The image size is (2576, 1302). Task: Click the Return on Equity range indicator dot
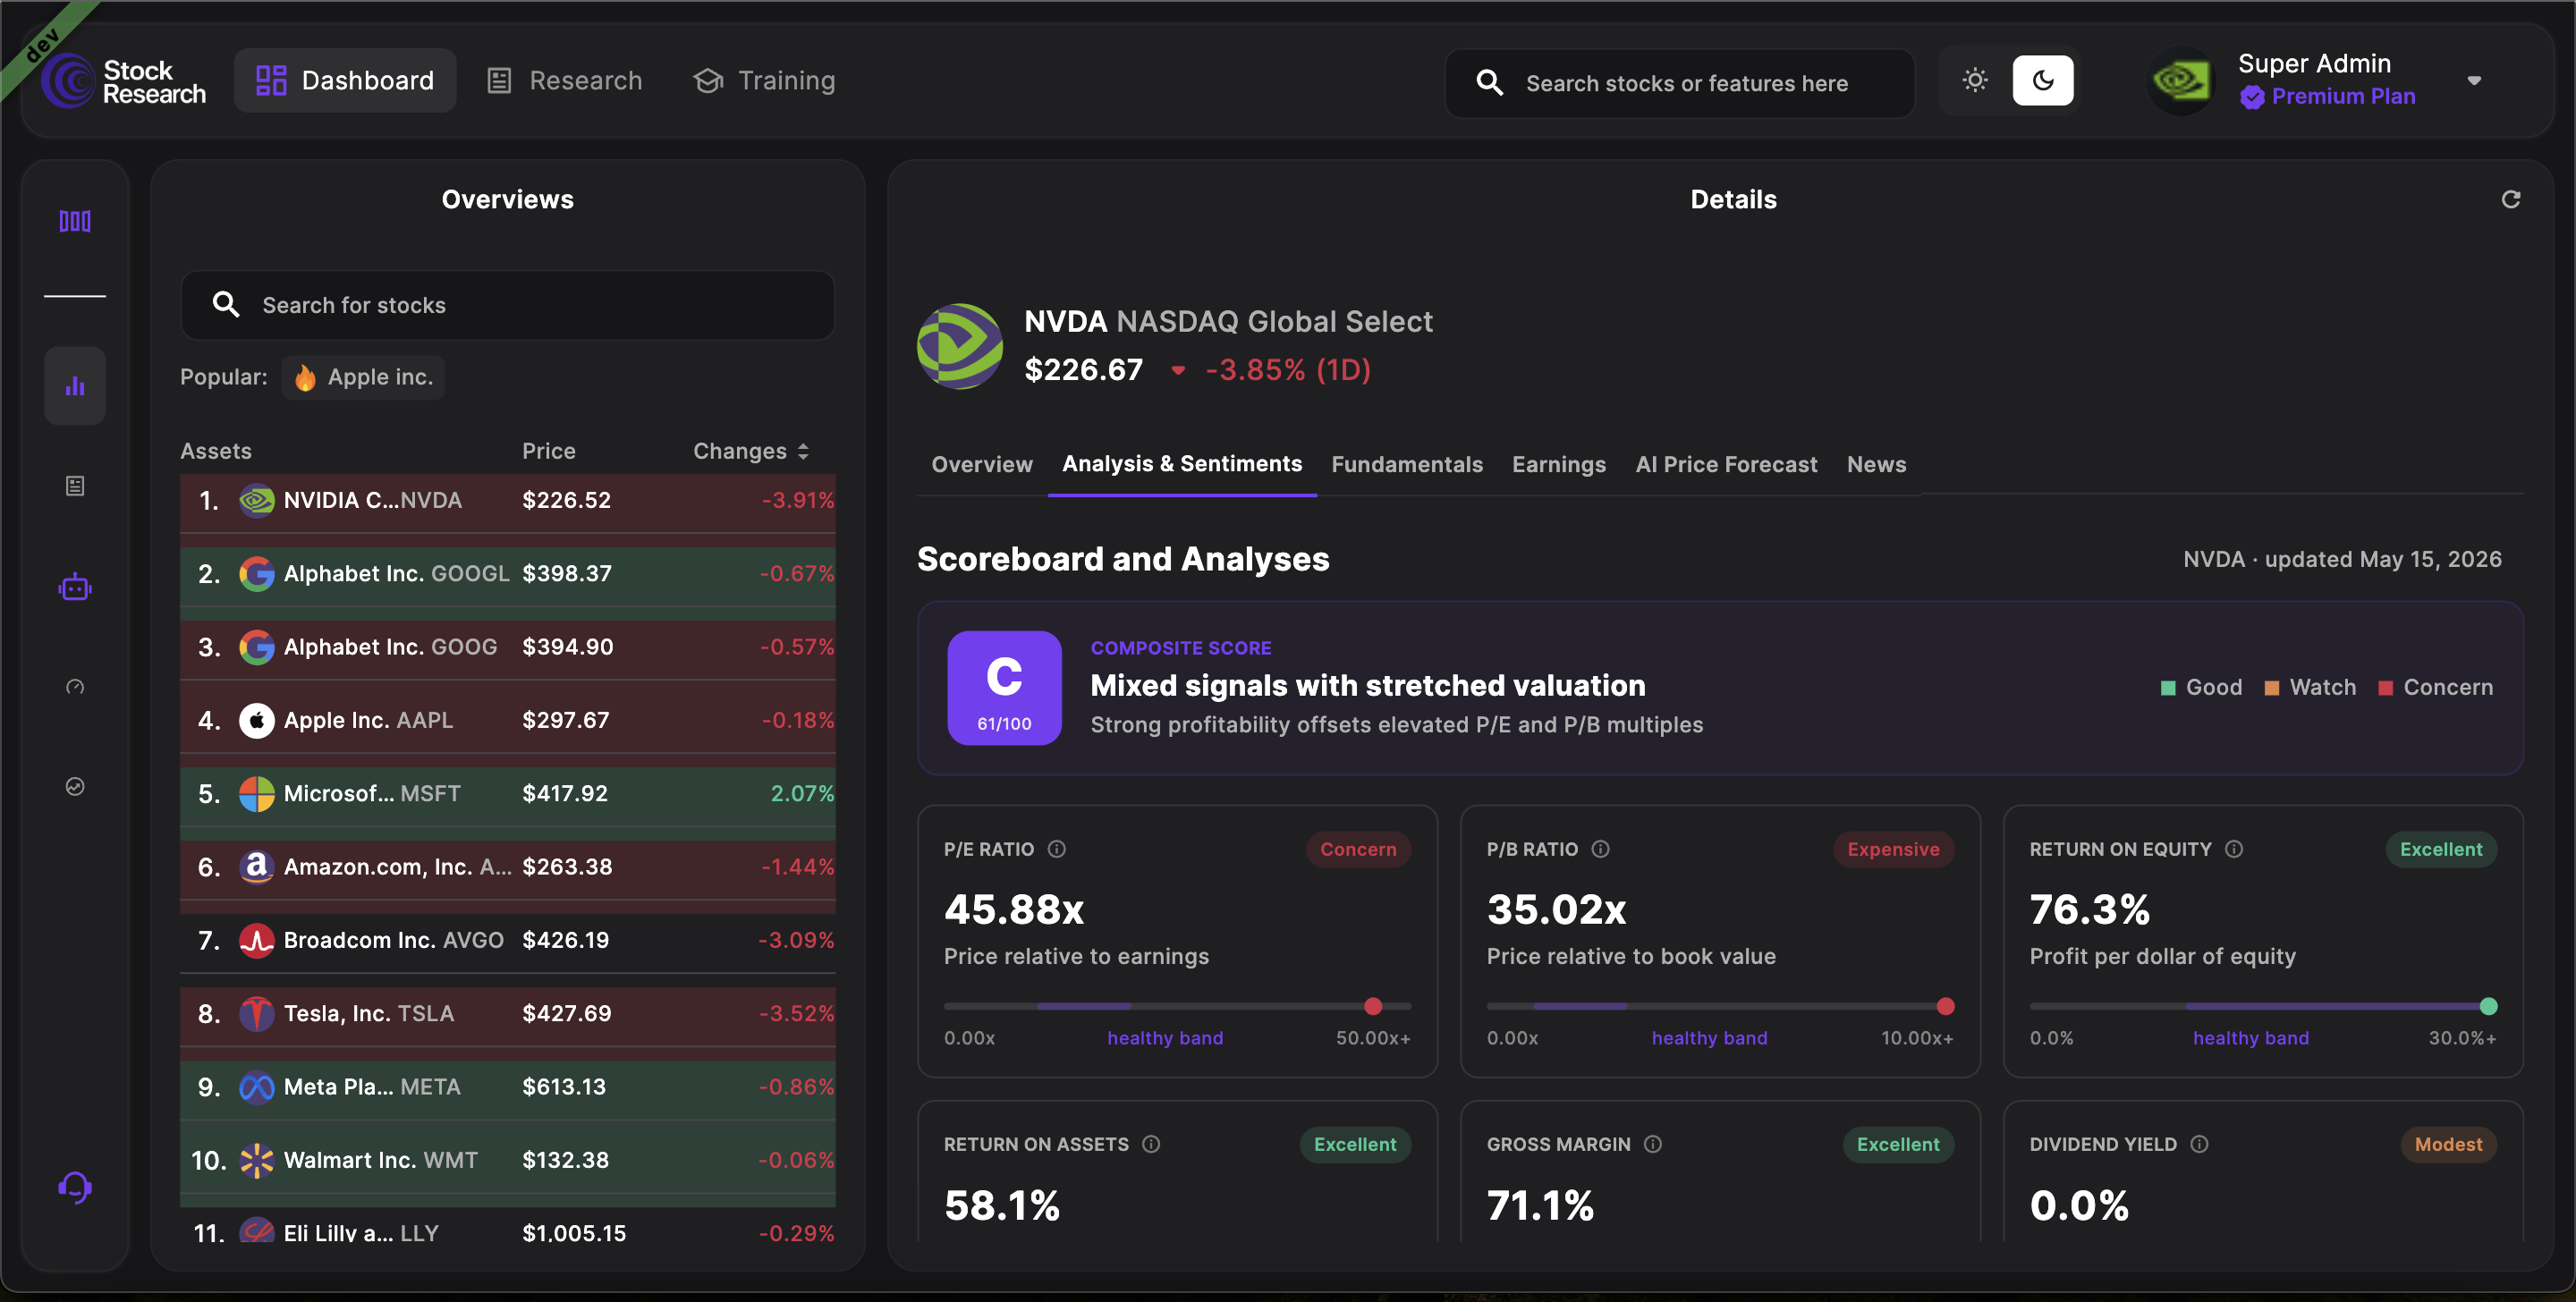[x=2488, y=1006]
